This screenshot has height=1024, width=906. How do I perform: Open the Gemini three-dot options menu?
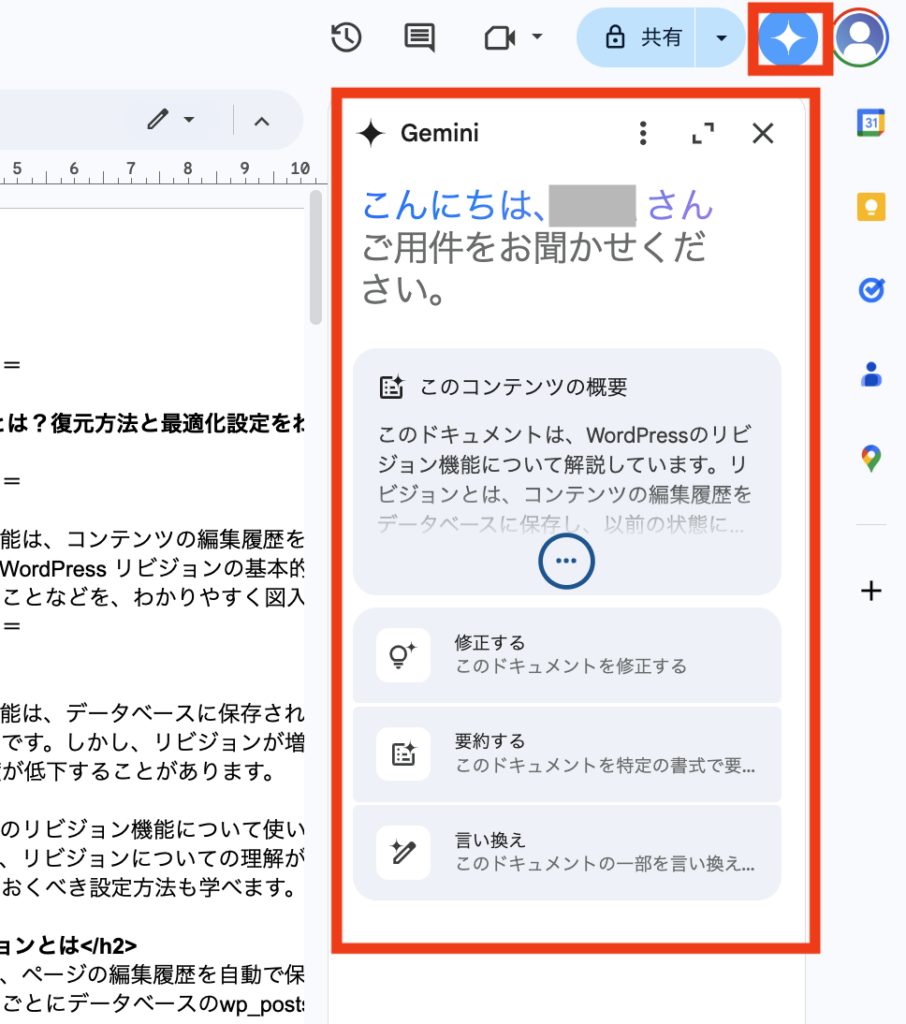coord(643,132)
